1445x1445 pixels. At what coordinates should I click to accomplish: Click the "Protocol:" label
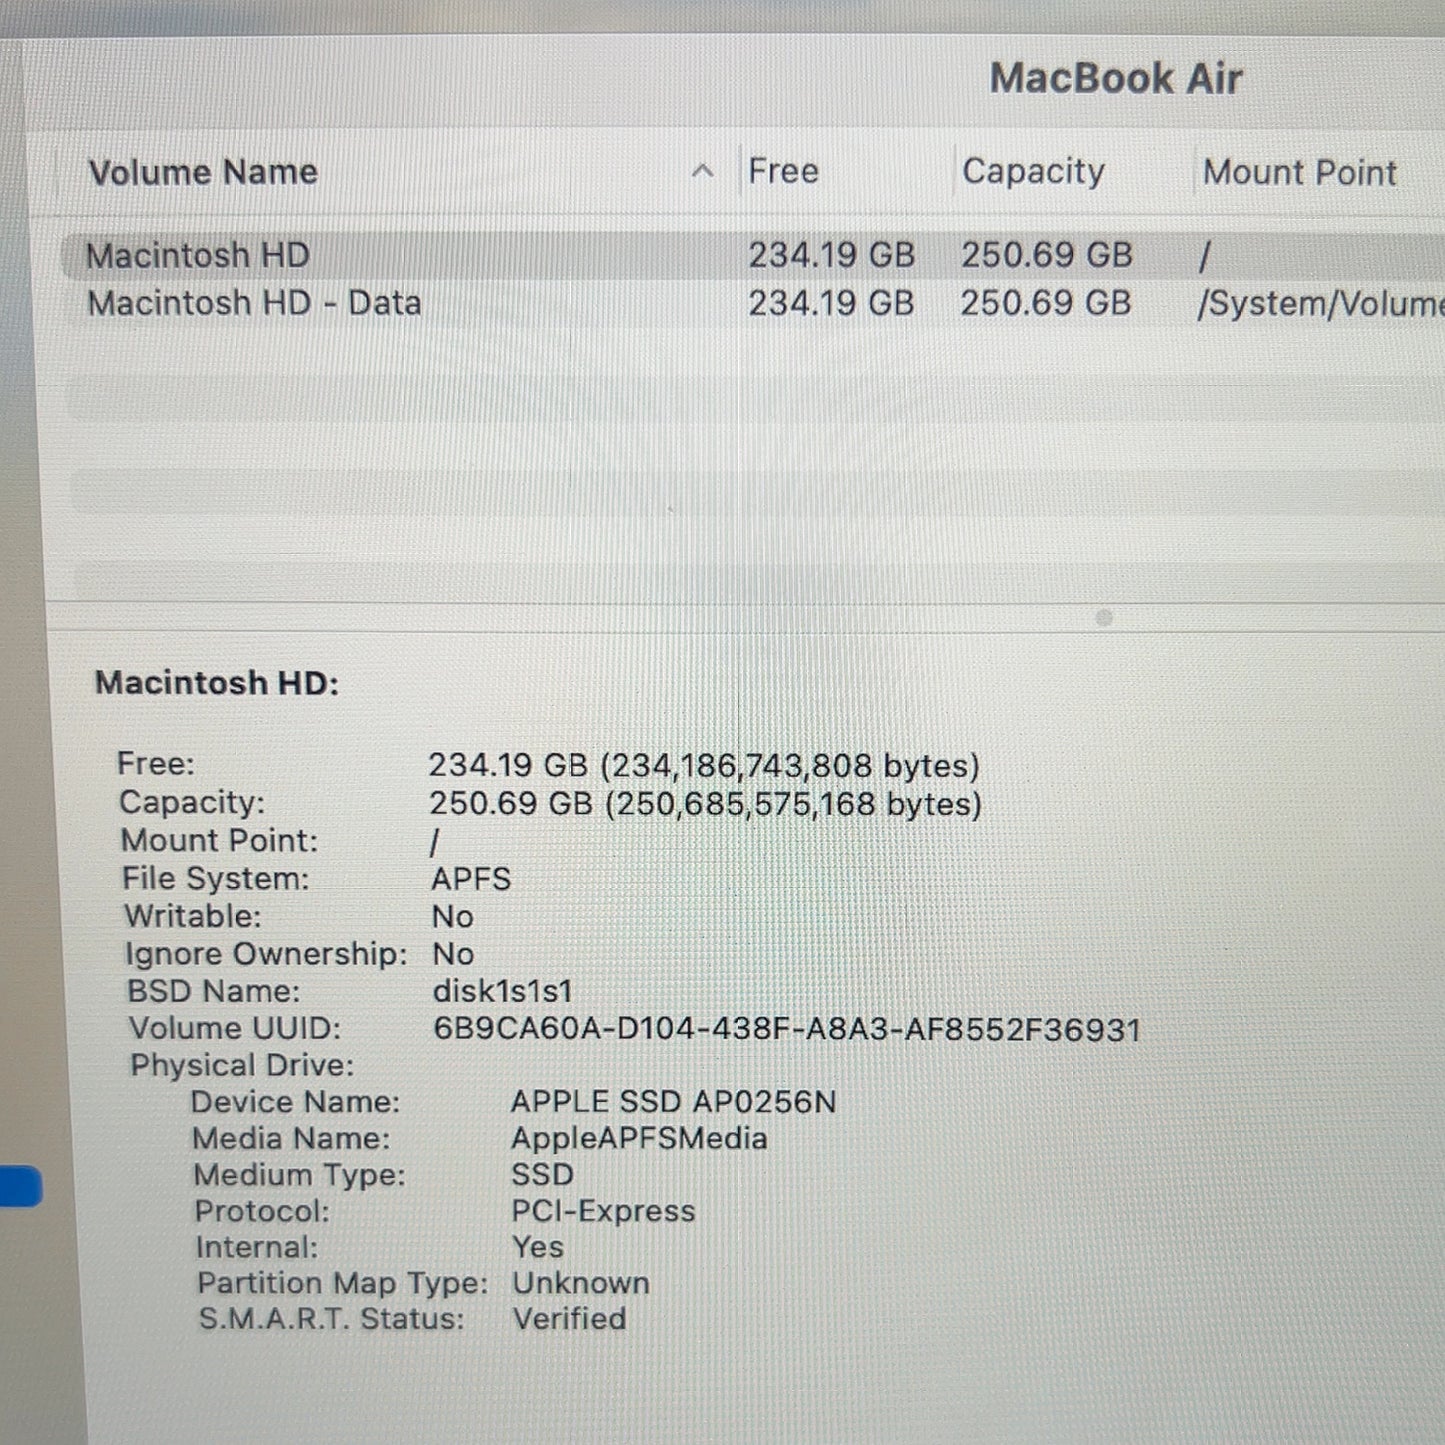pos(262,1211)
